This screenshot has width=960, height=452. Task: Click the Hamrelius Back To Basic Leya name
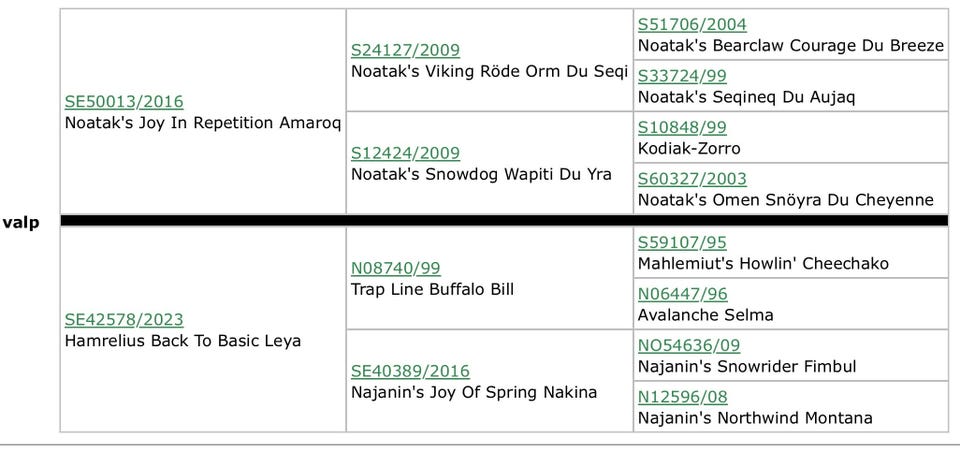click(183, 341)
